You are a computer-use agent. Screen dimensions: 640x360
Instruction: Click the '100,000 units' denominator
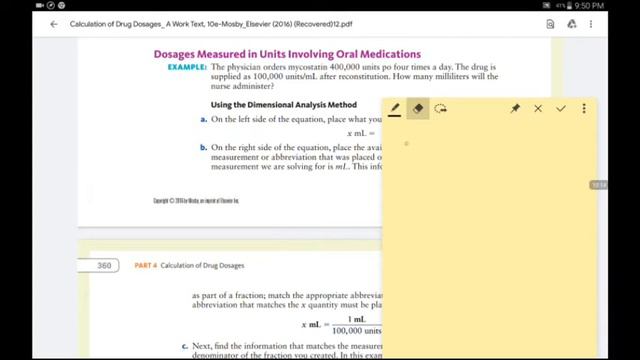tap(357, 331)
